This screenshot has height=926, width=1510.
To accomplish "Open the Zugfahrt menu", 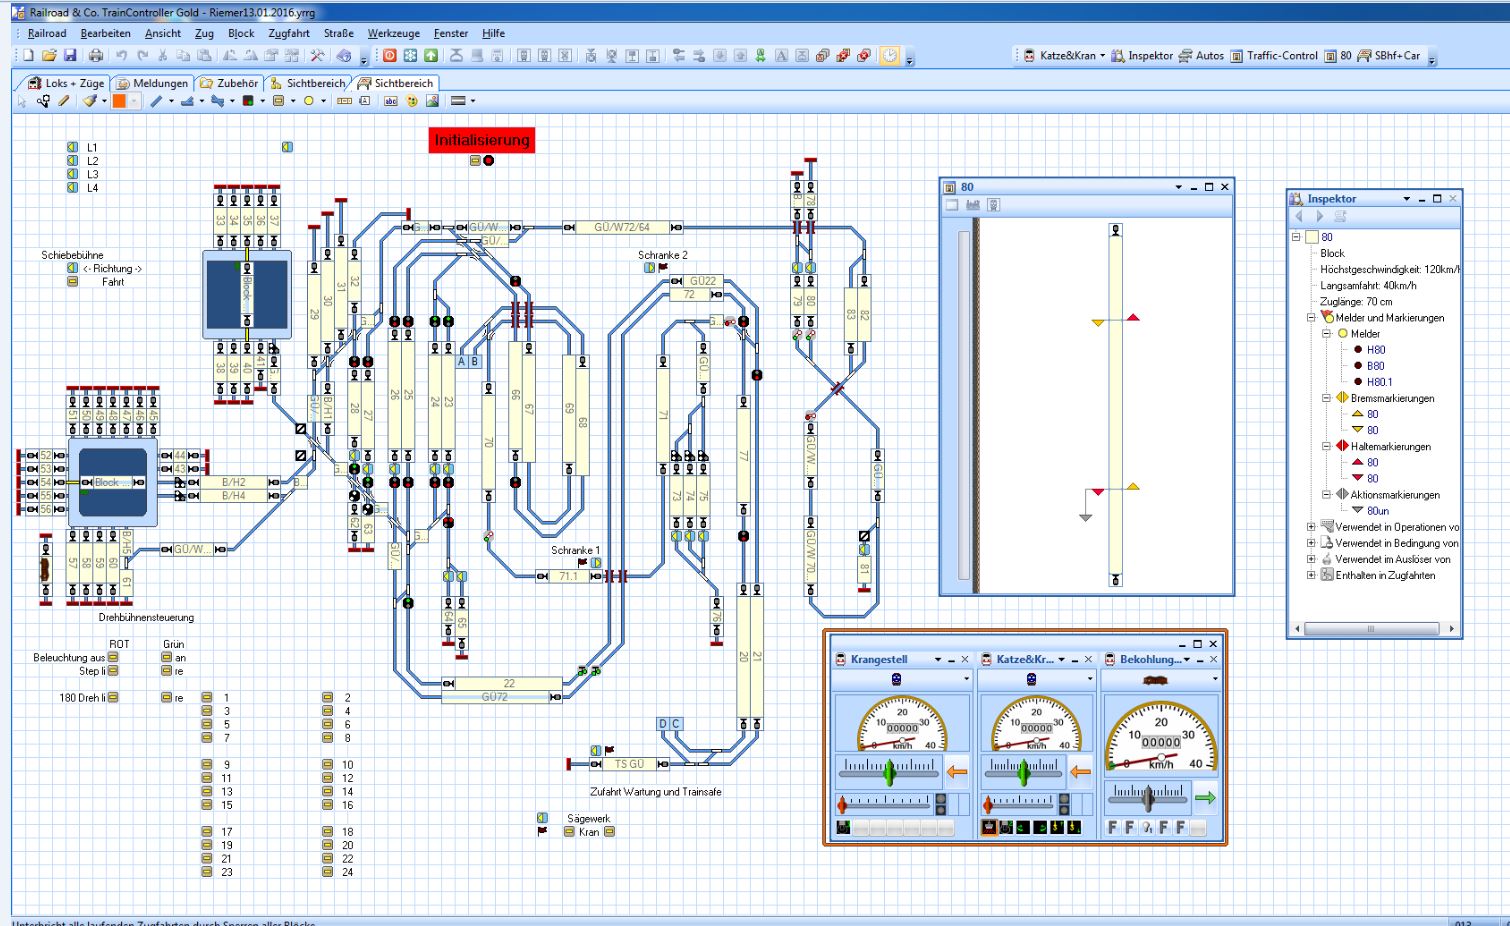I will [x=289, y=33].
